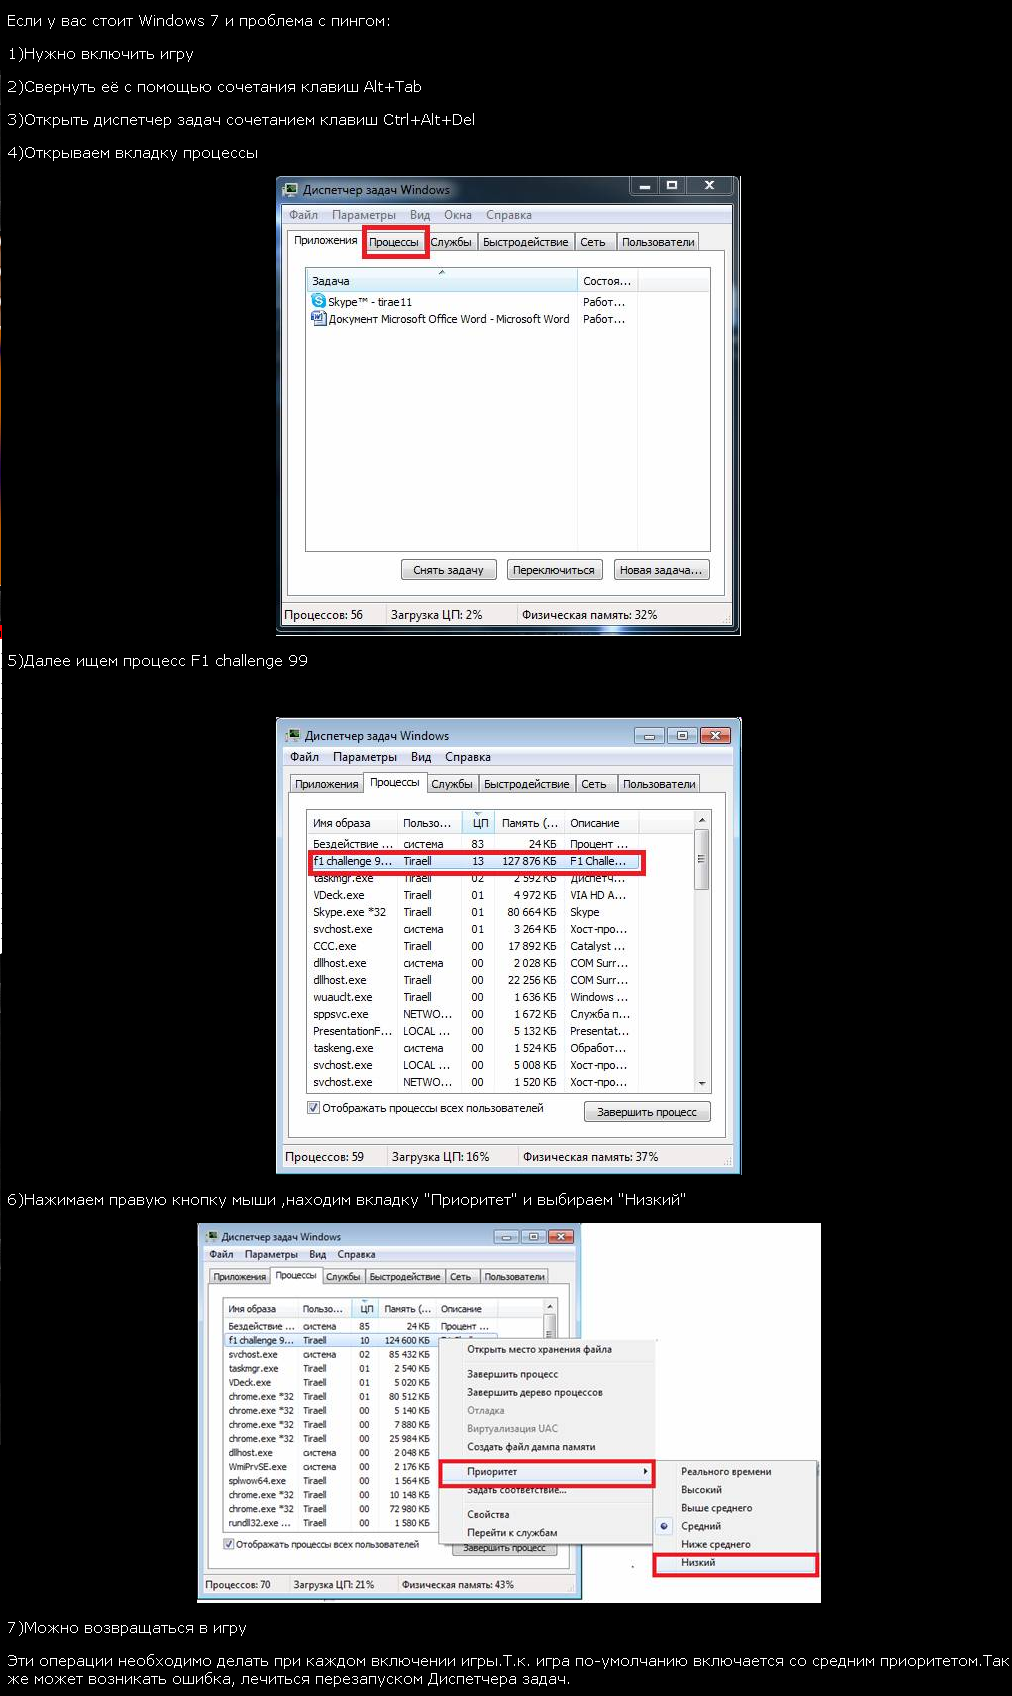
Task: Click the 'Снять задачу' button
Action: (448, 570)
